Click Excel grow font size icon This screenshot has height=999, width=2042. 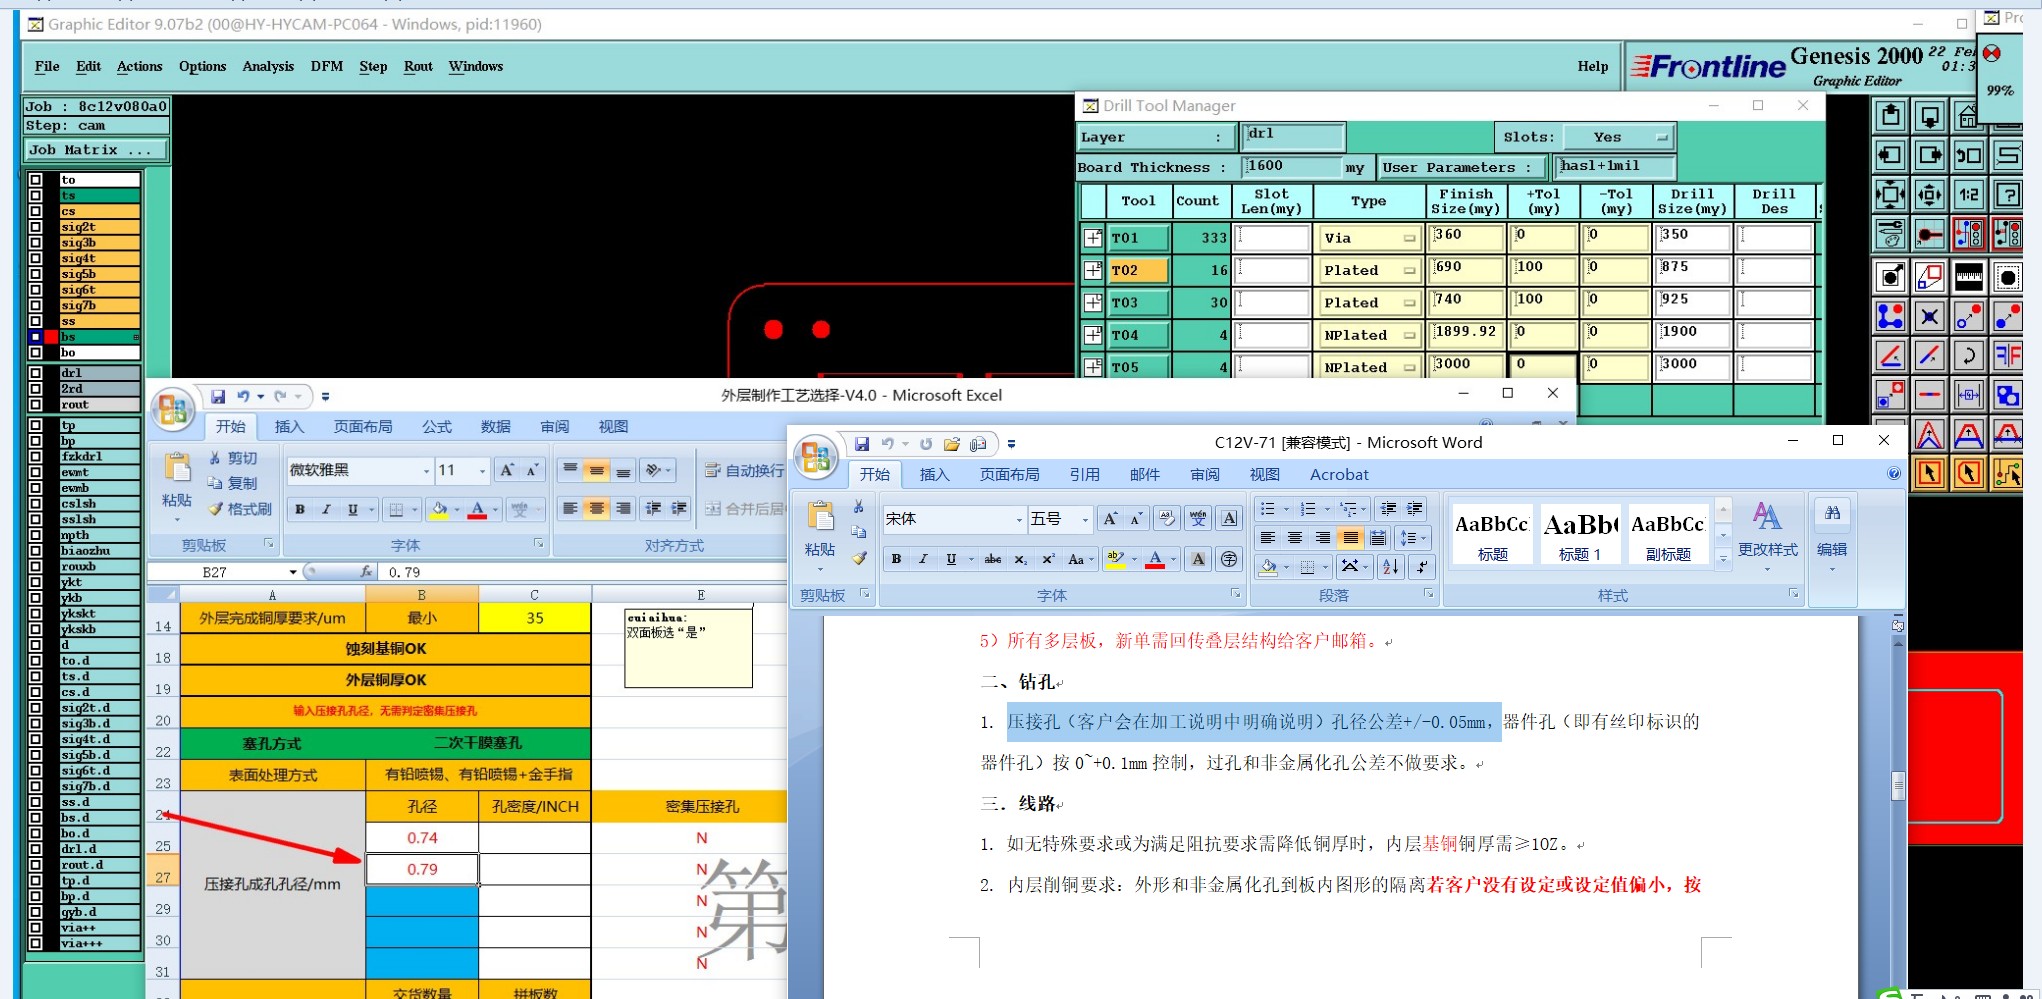(507, 470)
